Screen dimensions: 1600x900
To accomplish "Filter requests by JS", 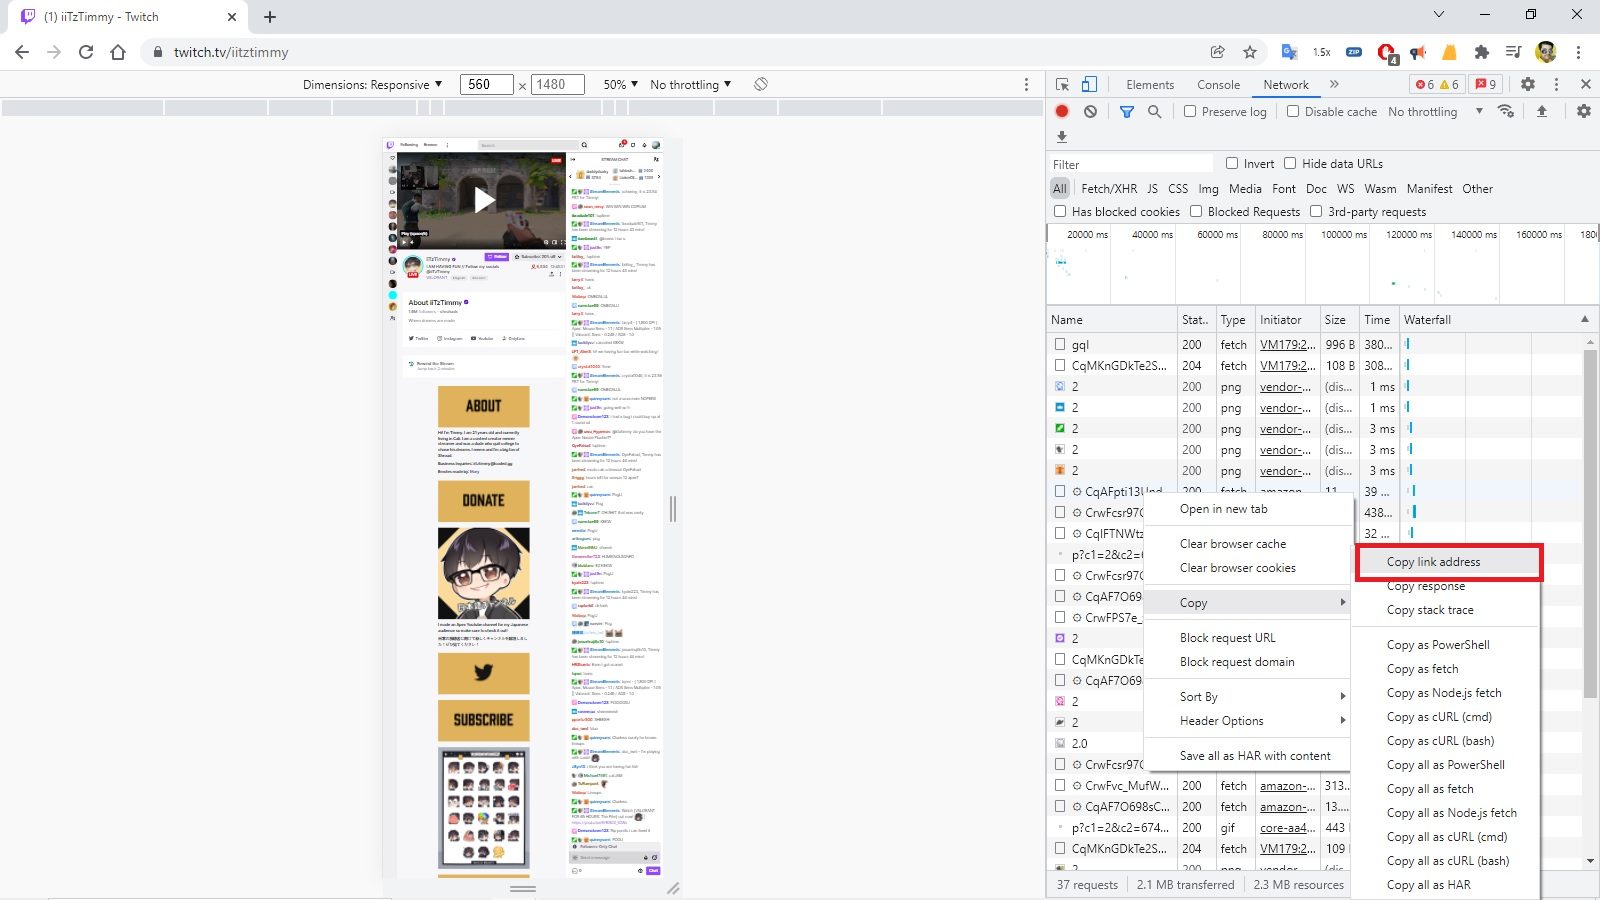I will click(1152, 188).
